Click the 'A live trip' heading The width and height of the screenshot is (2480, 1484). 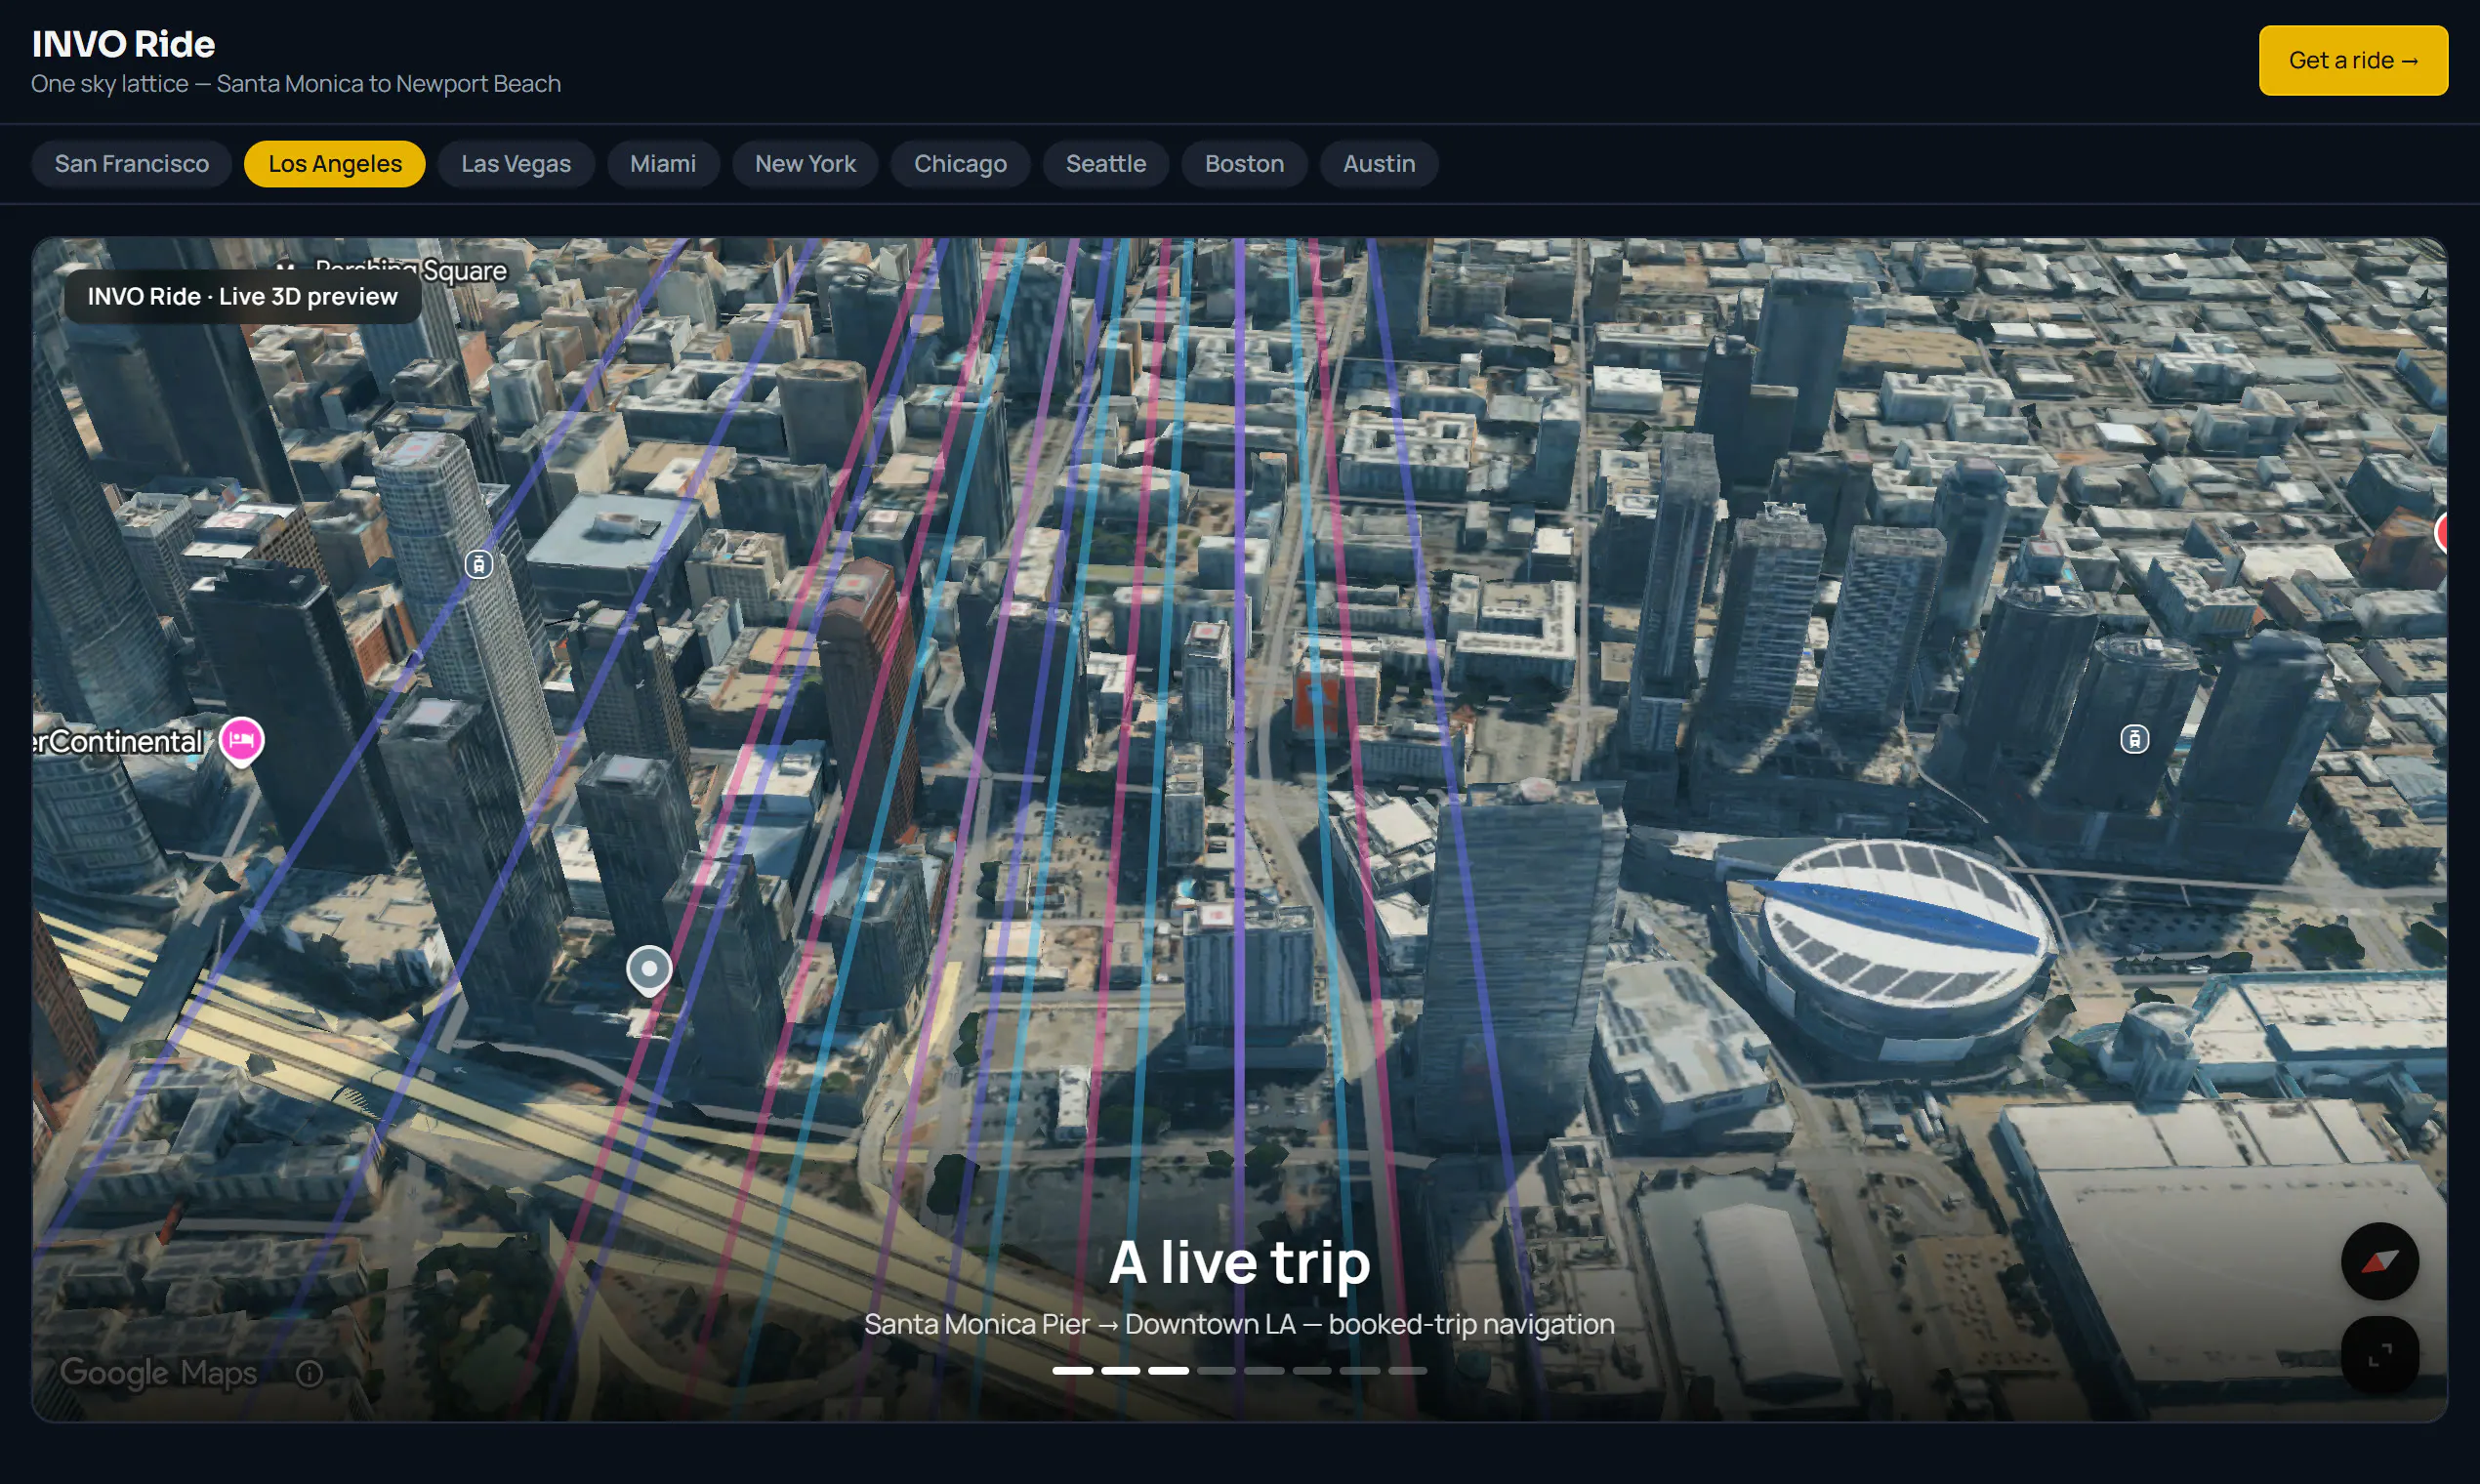click(x=1239, y=1262)
